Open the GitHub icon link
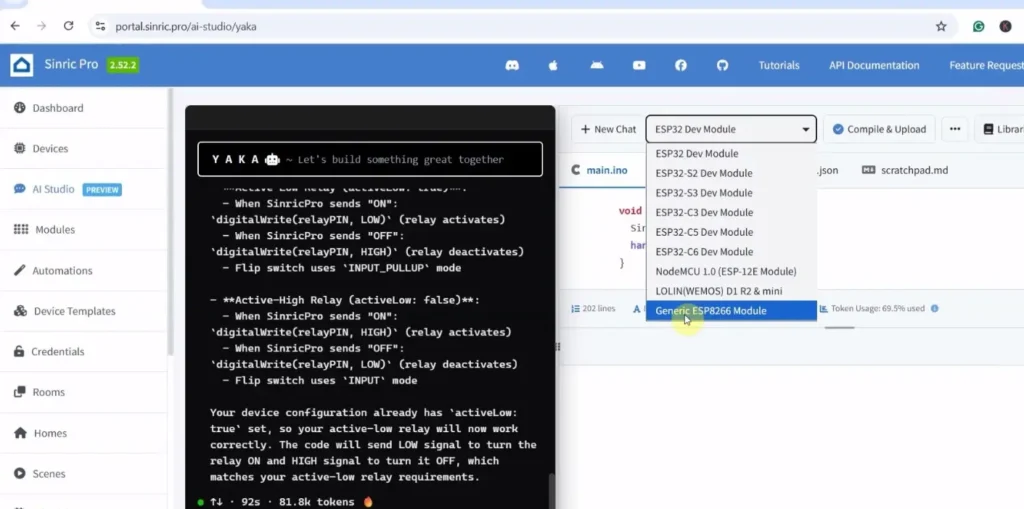1024x509 pixels. 722,65
